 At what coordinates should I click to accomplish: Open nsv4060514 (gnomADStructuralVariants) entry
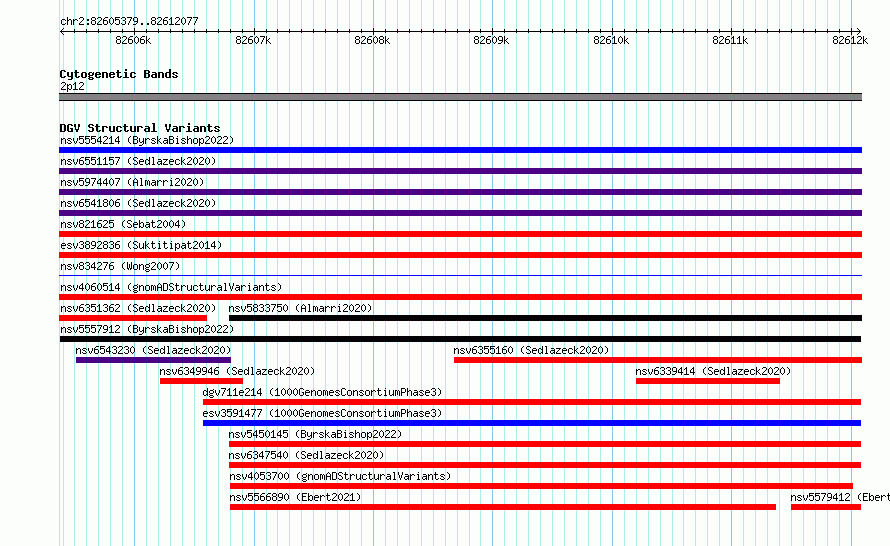coord(171,287)
